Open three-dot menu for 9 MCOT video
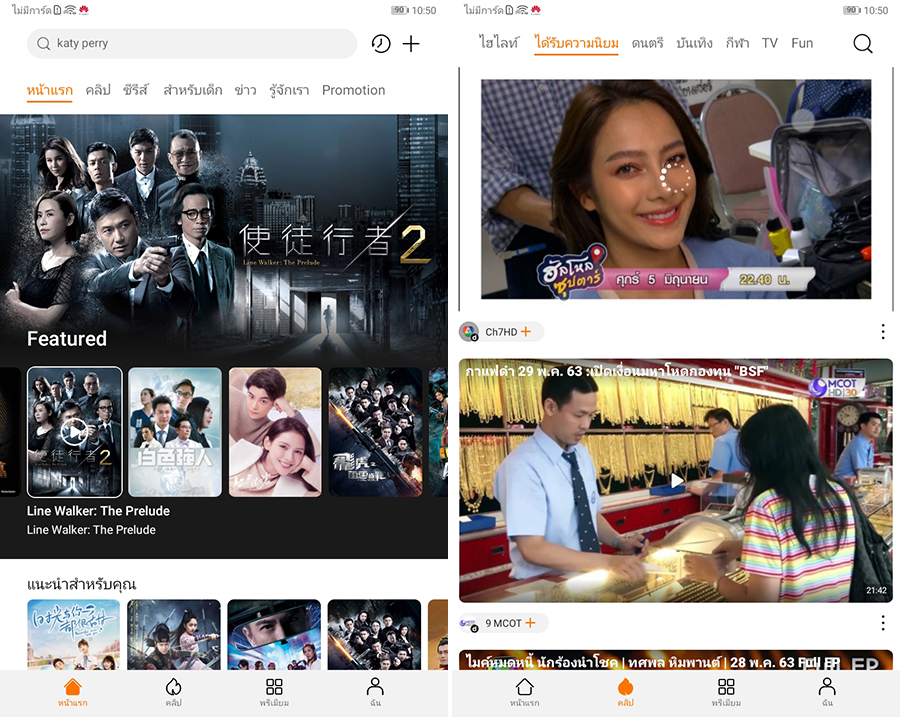The width and height of the screenshot is (900, 717). click(882, 623)
